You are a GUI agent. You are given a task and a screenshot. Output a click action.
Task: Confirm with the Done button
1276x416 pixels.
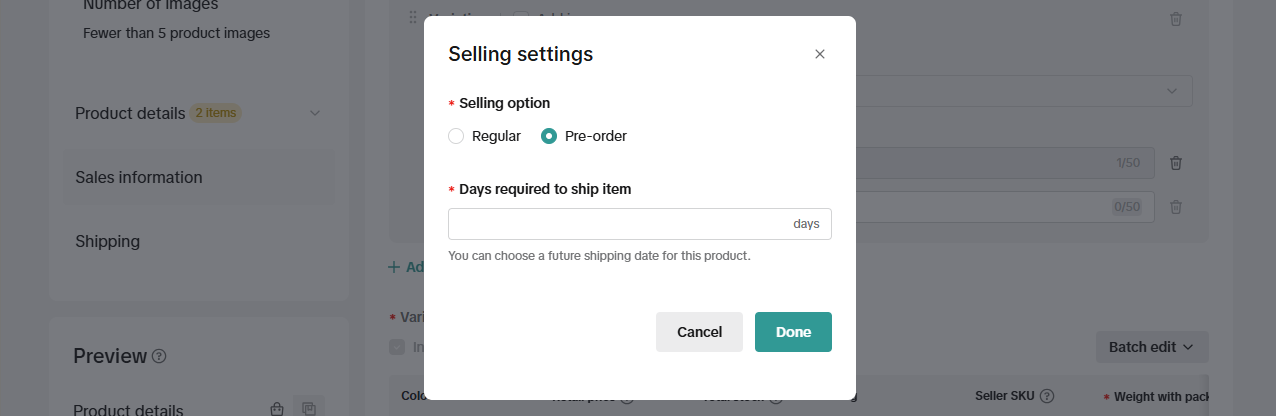click(x=793, y=332)
